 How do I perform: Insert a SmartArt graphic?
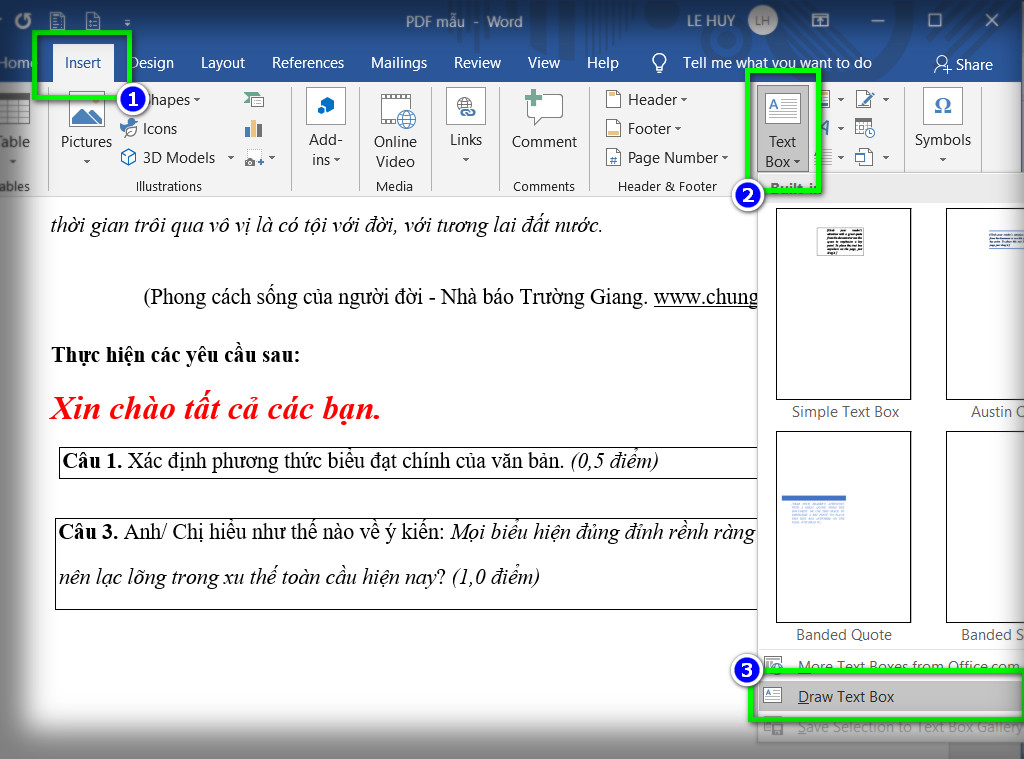coord(253,99)
